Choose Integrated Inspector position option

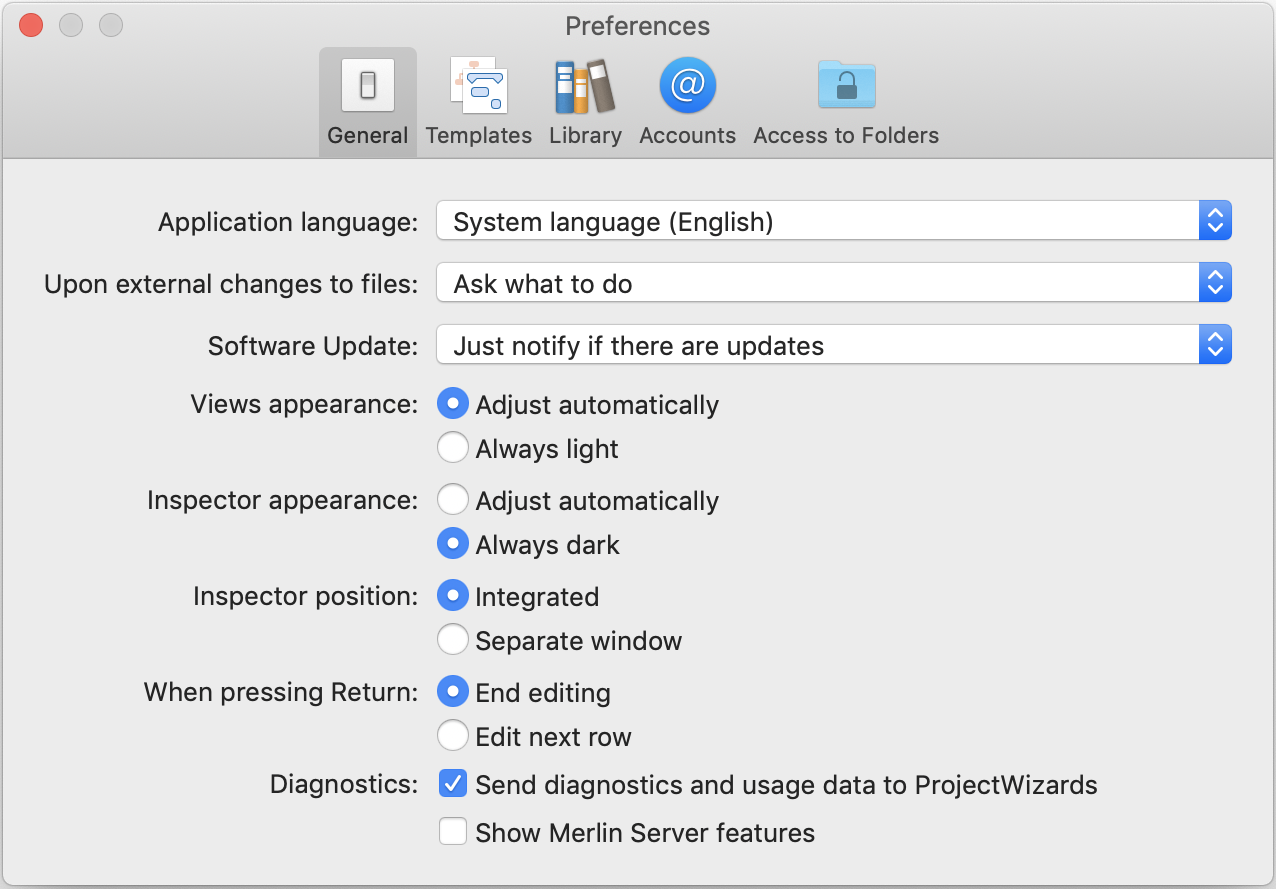coord(453,597)
